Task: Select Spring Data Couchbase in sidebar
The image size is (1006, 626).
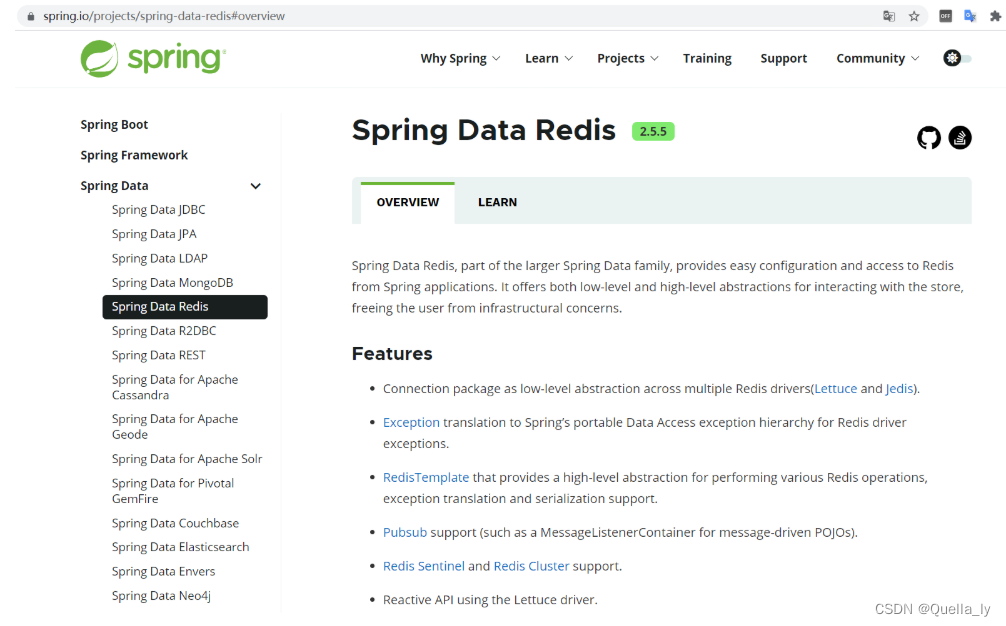Action: (x=175, y=523)
